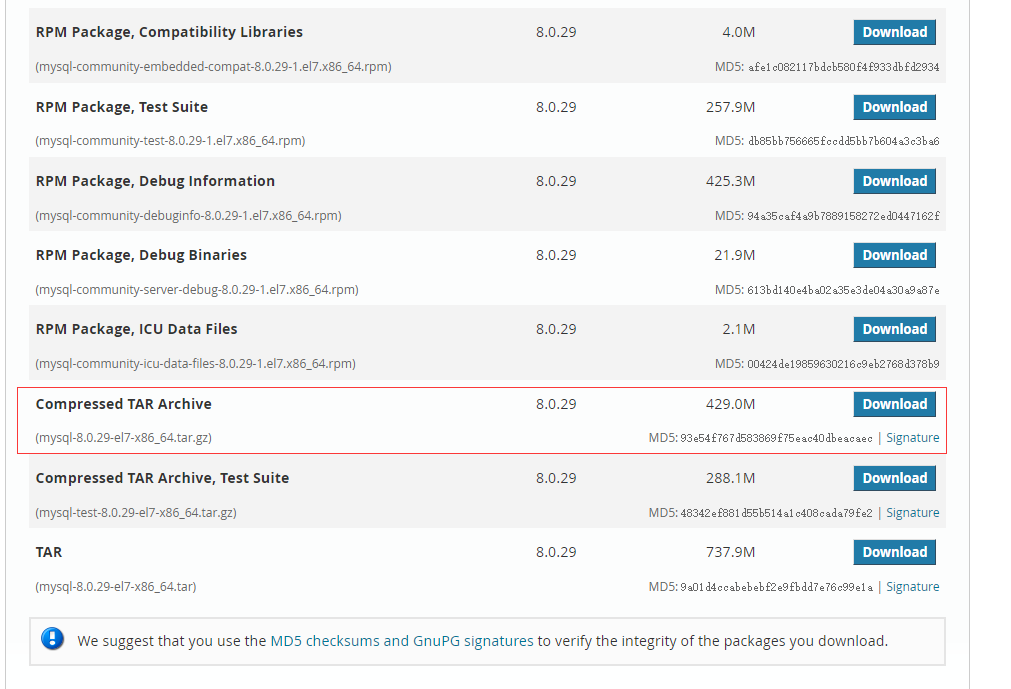Screen dimensions: 1011x689
Task: Click filename mysql-community-icu-data-files-8.0.29-1.el7.x86_64.rpm
Action: tap(195, 364)
